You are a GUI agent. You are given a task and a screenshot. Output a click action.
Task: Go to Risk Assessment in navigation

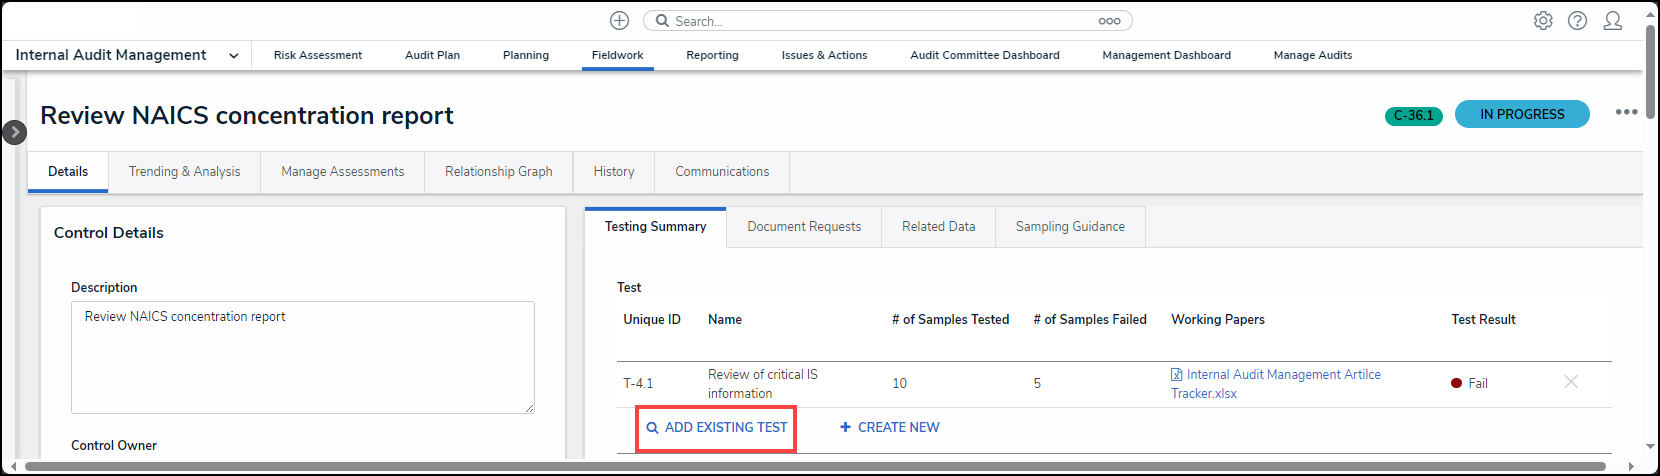(x=317, y=56)
